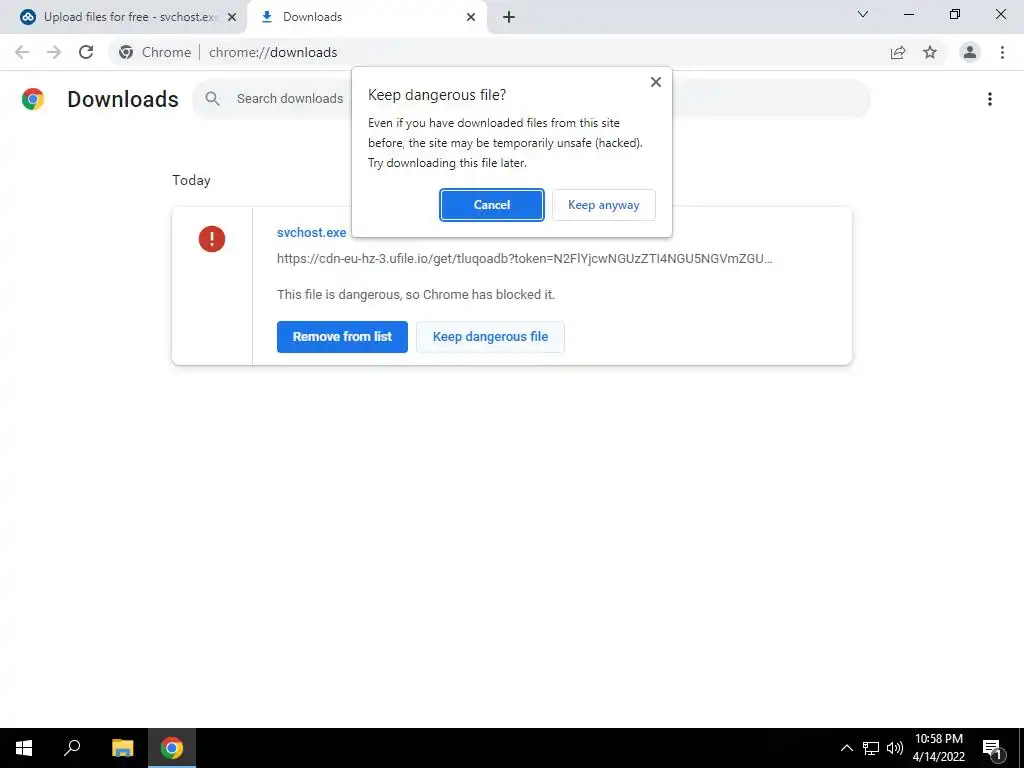The width and height of the screenshot is (1024, 768).
Task: Click the Downloads tab download-arrow favicon
Action: [266, 17]
